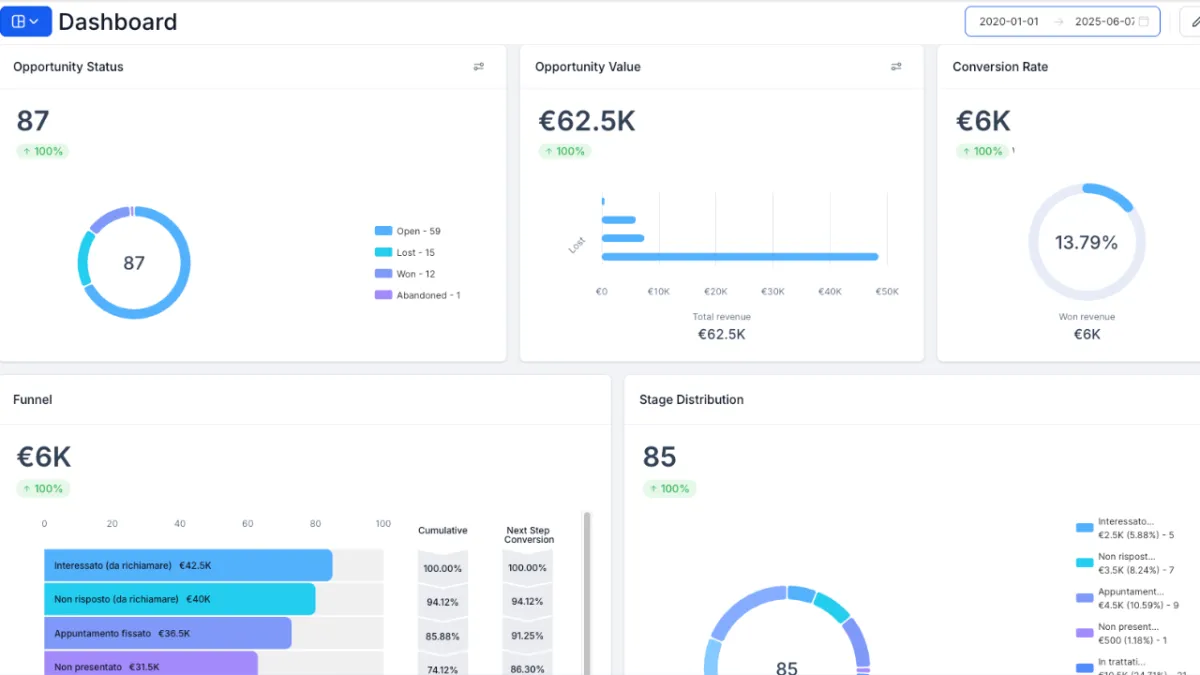
Task: Click the large €62.5K Opportunity Value figure
Action: click(x=587, y=121)
